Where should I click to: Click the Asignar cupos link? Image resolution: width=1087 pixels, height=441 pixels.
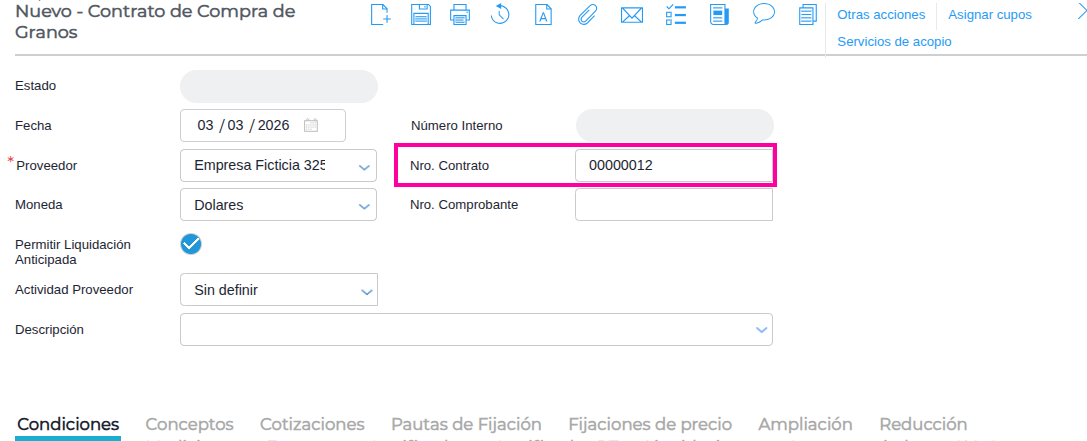989,15
